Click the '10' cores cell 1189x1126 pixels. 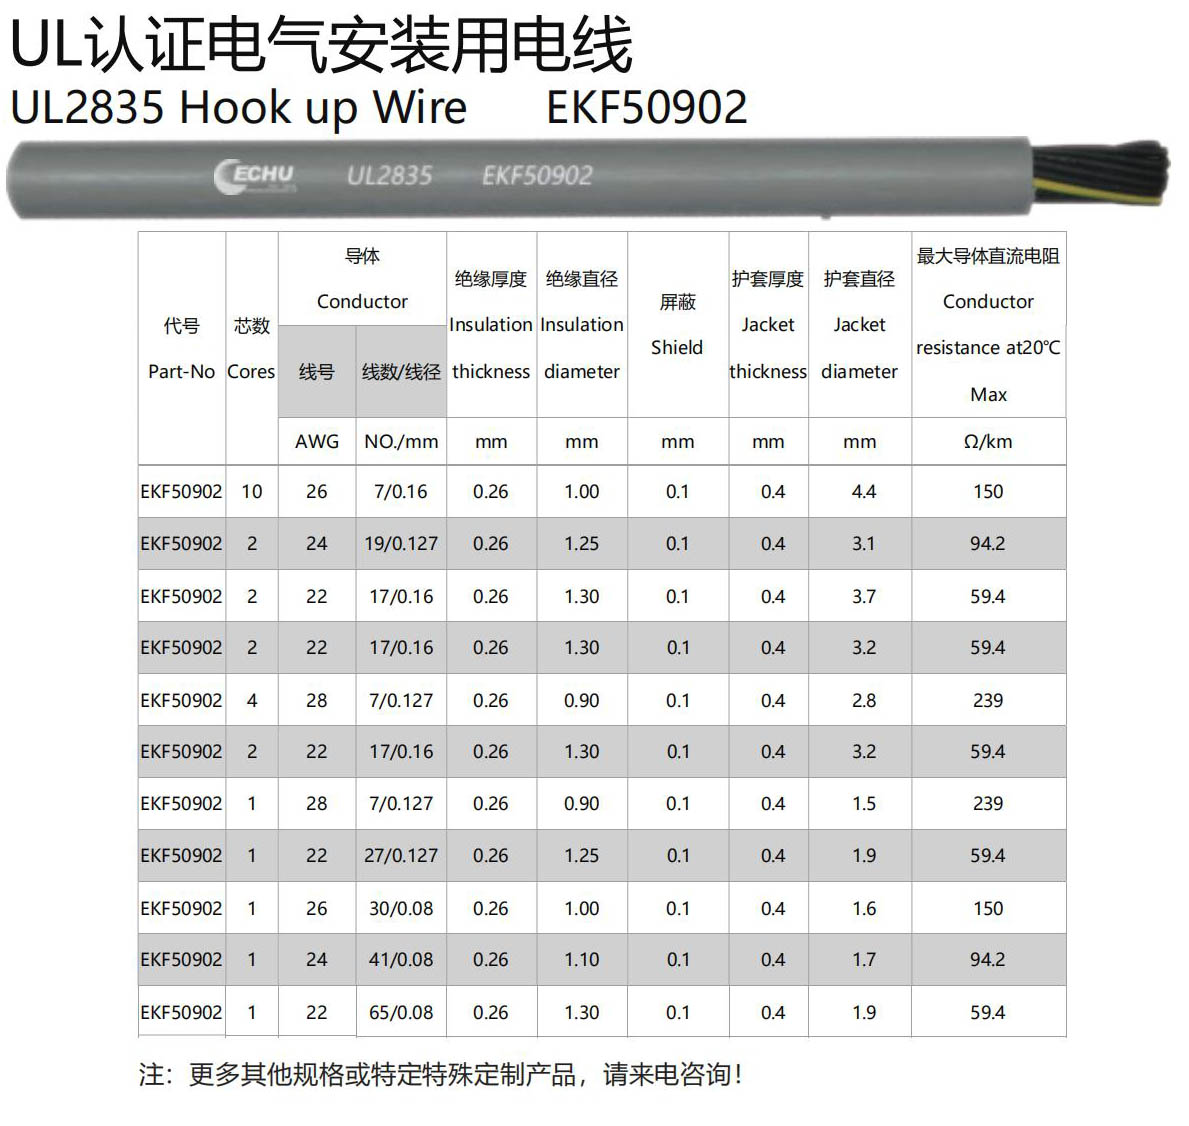252,491
